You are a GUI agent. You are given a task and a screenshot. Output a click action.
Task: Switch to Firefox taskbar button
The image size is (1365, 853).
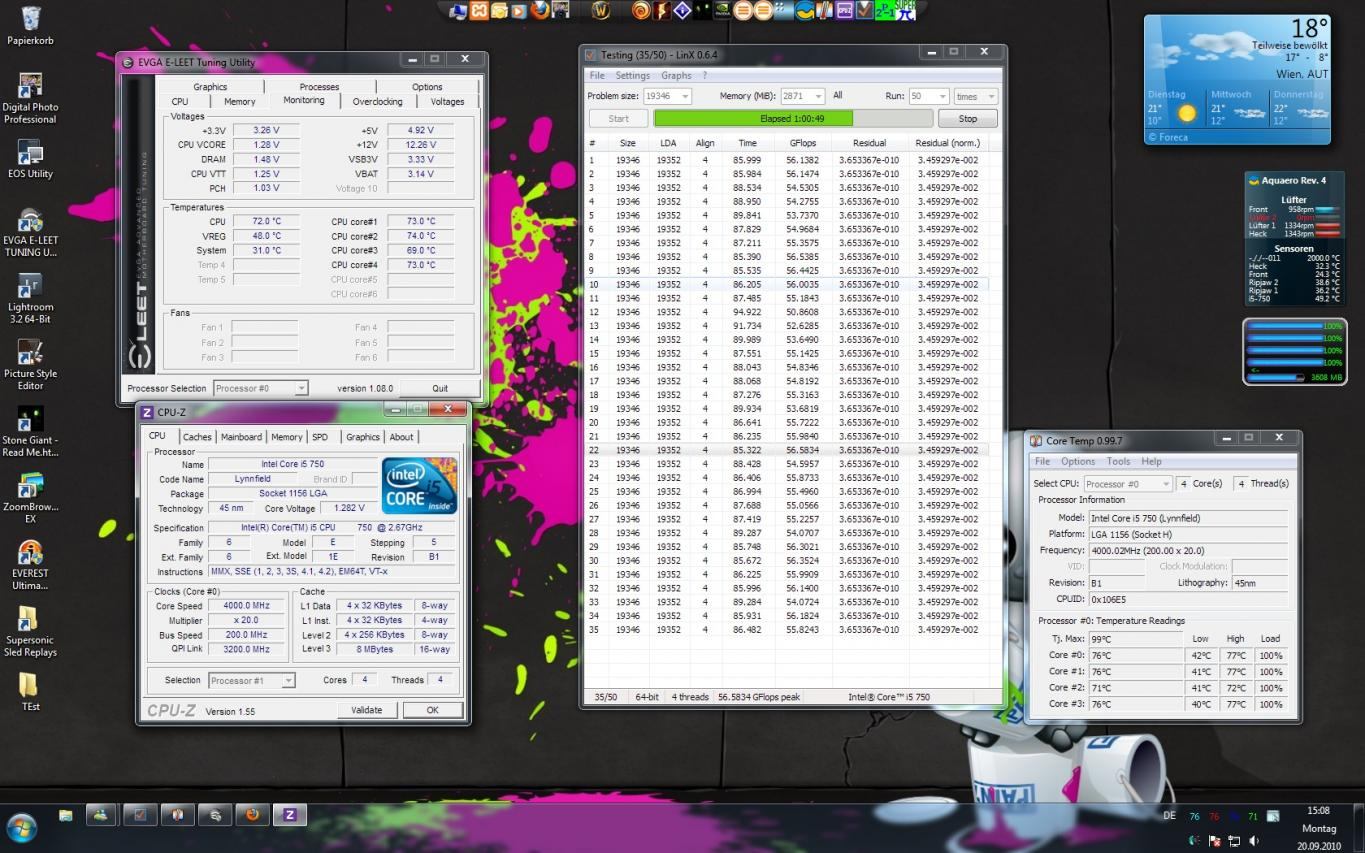coord(252,815)
